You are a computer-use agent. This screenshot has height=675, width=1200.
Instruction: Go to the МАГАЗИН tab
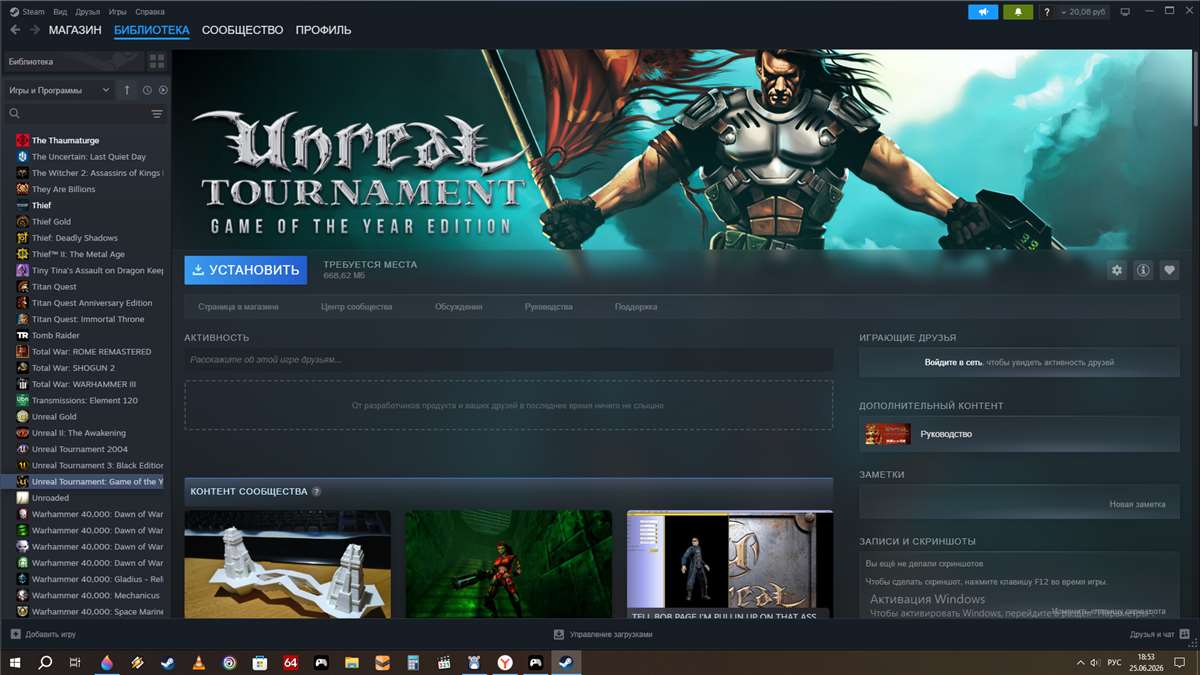[x=75, y=30]
